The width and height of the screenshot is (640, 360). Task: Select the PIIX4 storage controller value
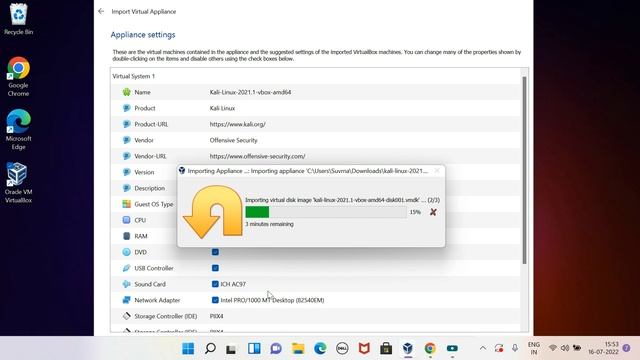(216, 316)
